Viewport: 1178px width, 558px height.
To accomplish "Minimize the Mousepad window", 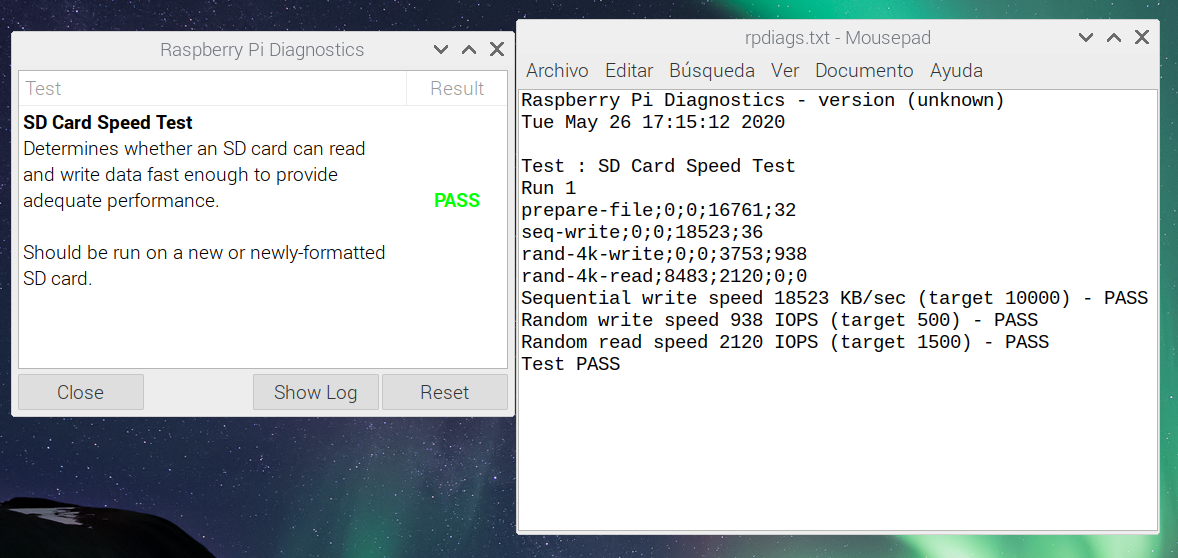I will click(x=1086, y=37).
